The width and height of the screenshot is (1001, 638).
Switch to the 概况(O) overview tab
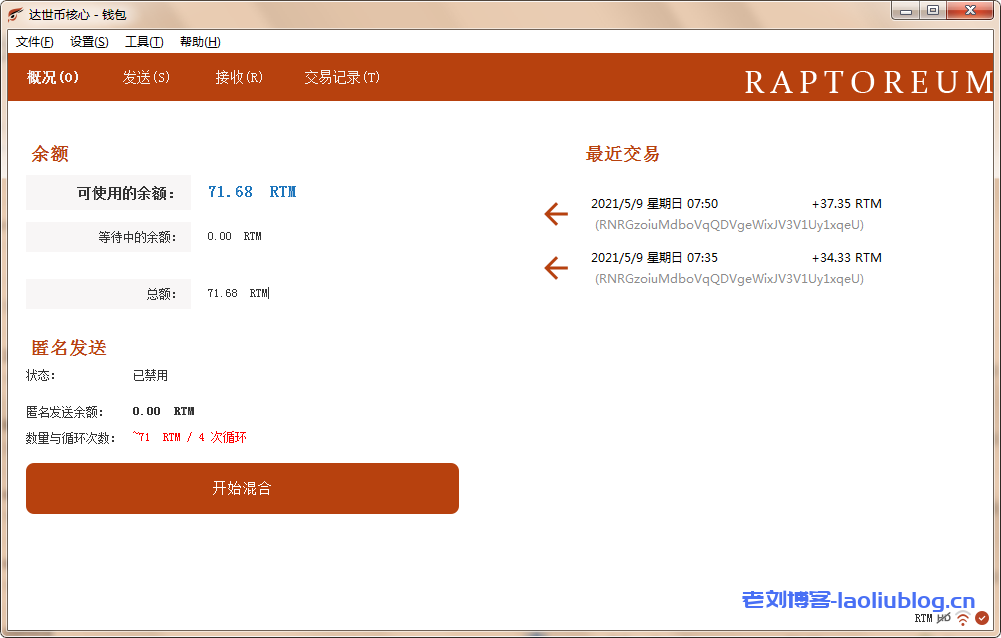point(53,78)
